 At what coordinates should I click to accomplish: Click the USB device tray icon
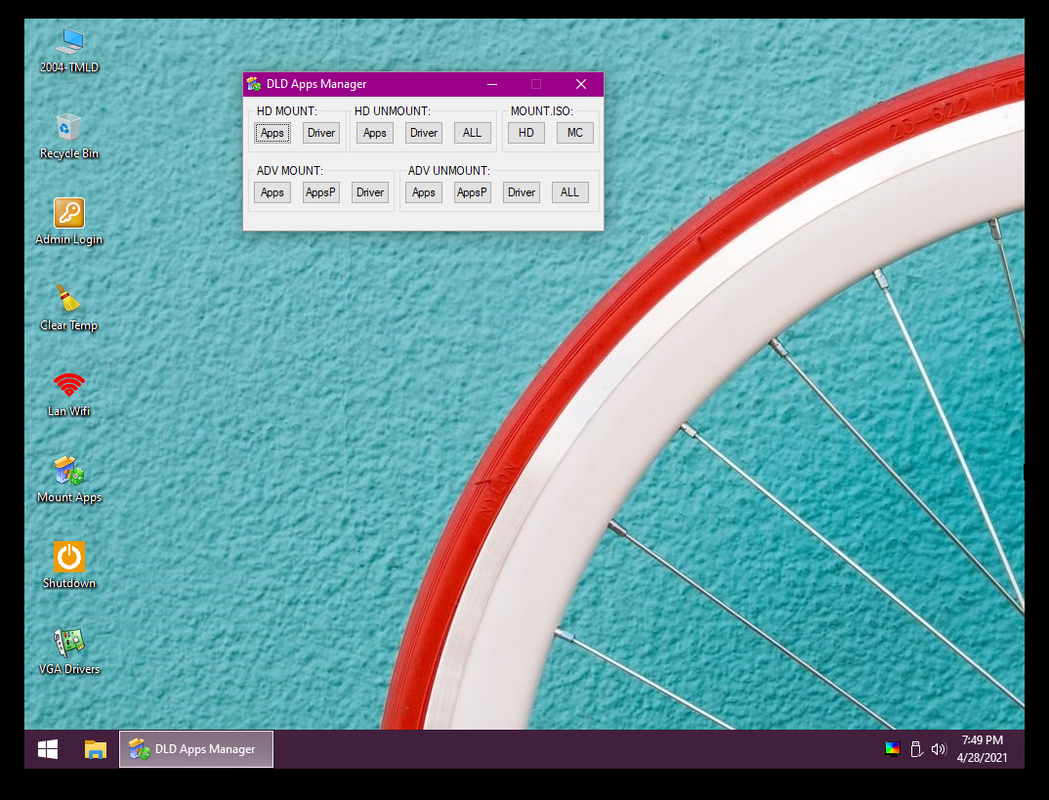tap(916, 748)
